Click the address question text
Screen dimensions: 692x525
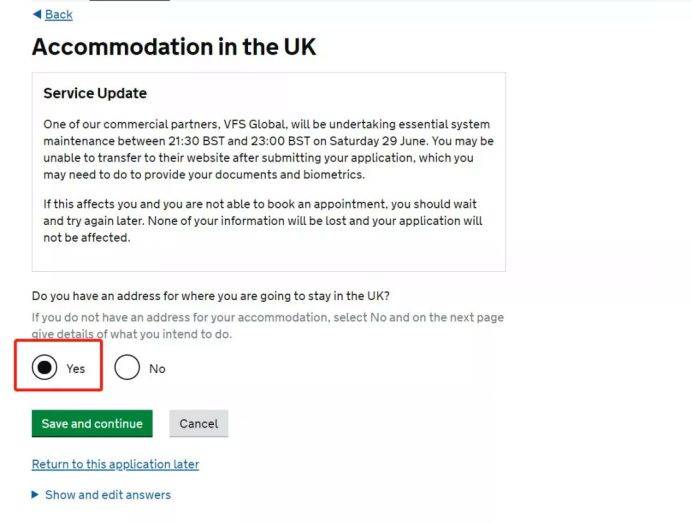tap(210, 296)
